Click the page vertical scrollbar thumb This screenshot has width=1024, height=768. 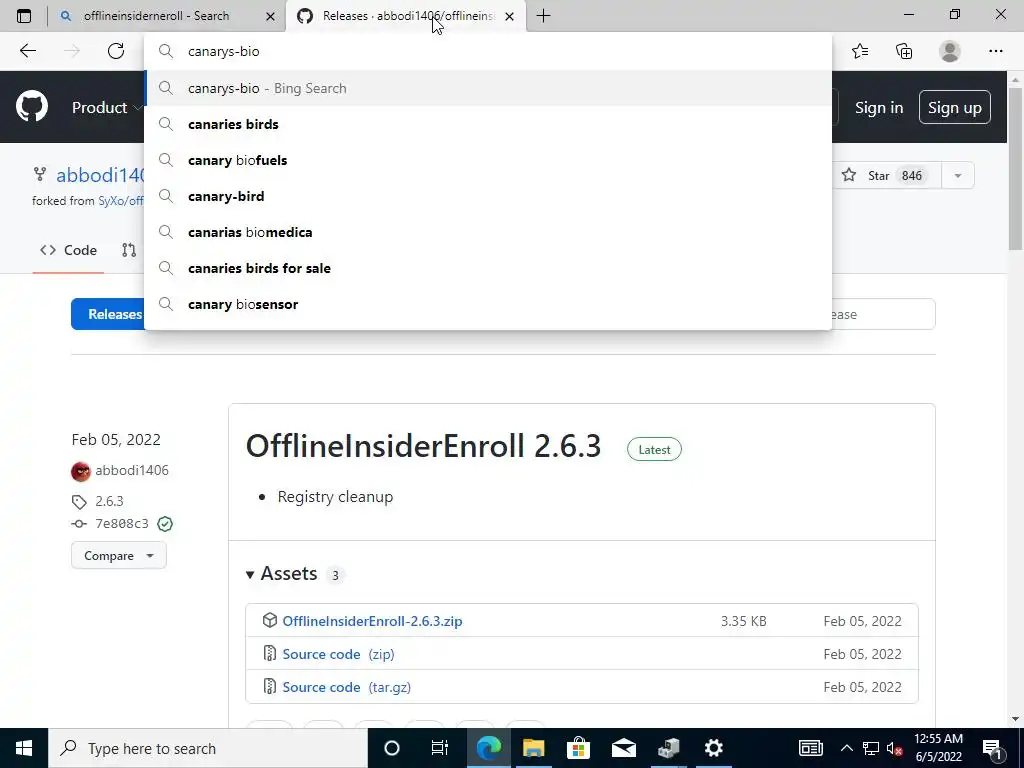tap(1015, 167)
